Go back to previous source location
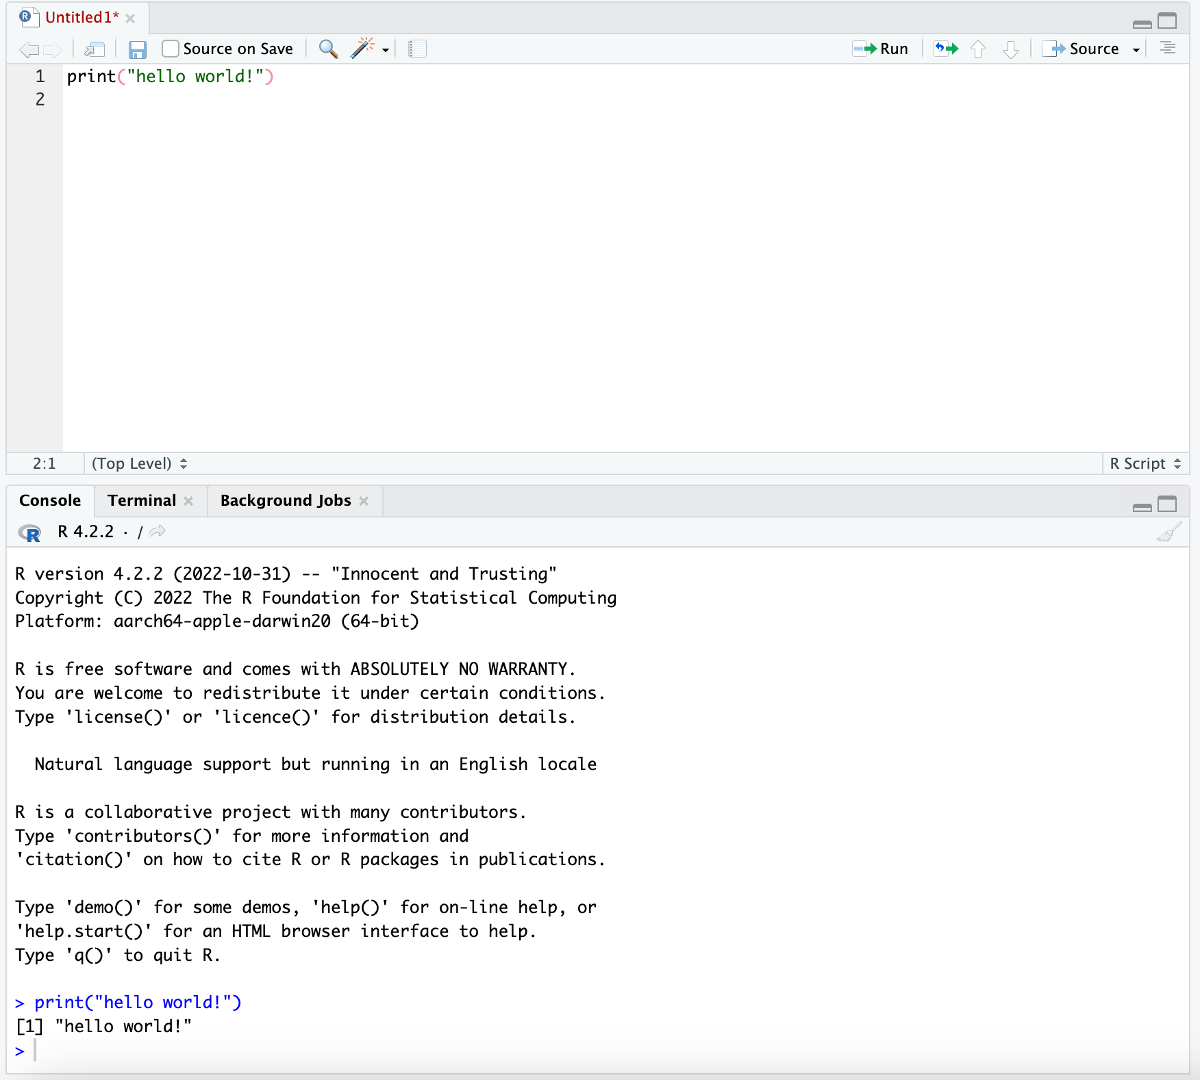 coord(29,49)
